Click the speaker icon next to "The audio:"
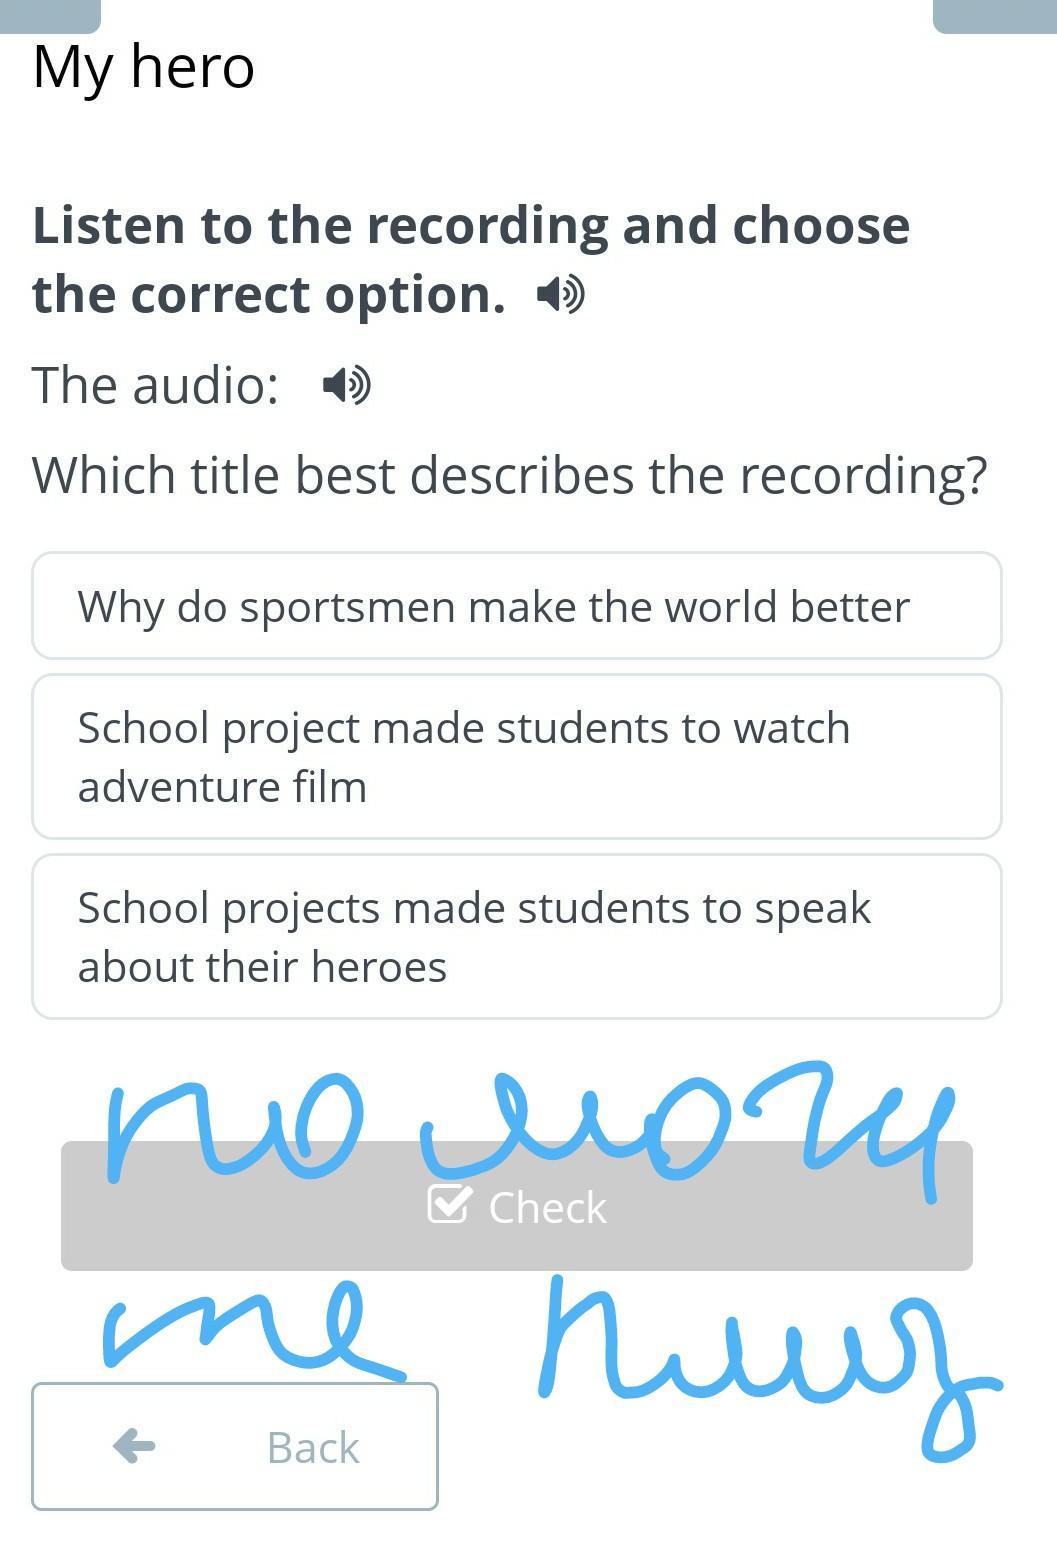This screenshot has height=1556, width=1057. point(347,385)
